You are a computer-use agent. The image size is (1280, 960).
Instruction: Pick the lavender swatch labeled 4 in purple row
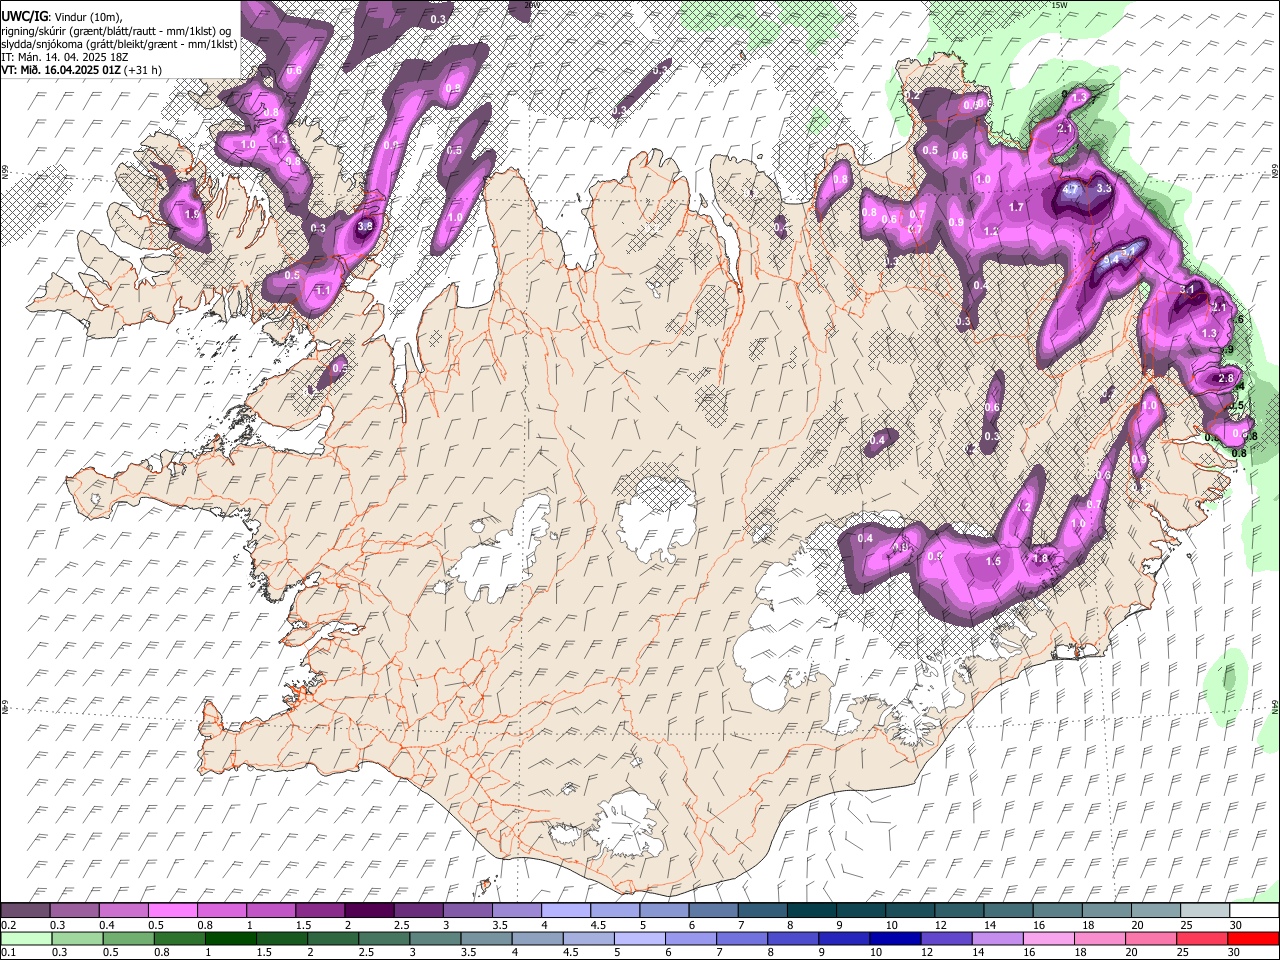coord(566,911)
